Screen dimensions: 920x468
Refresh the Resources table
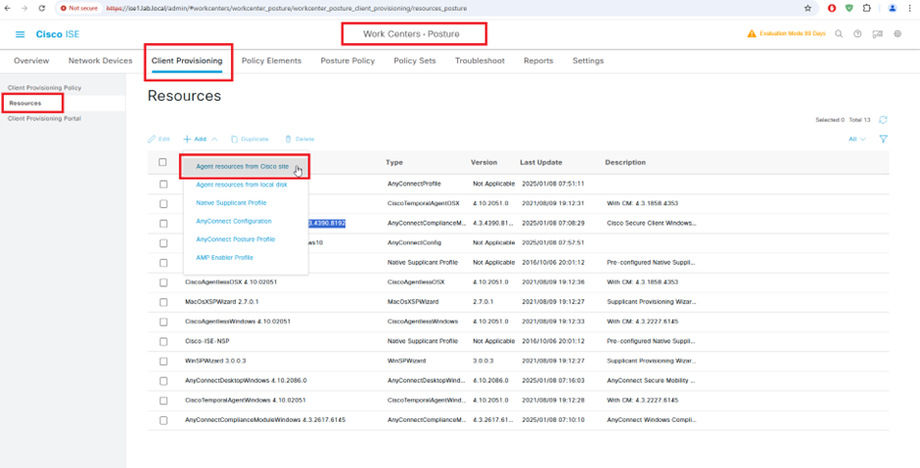click(883, 120)
